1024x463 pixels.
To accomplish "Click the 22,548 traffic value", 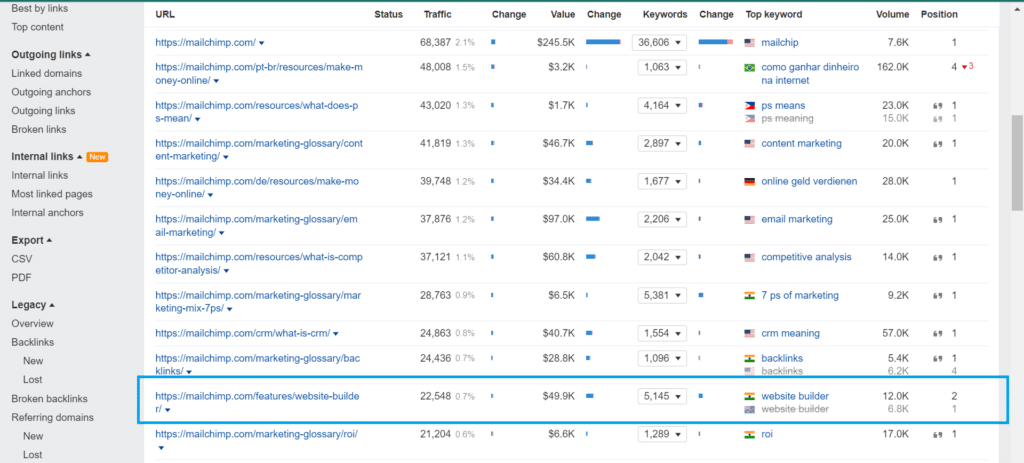I will [436, 396].
